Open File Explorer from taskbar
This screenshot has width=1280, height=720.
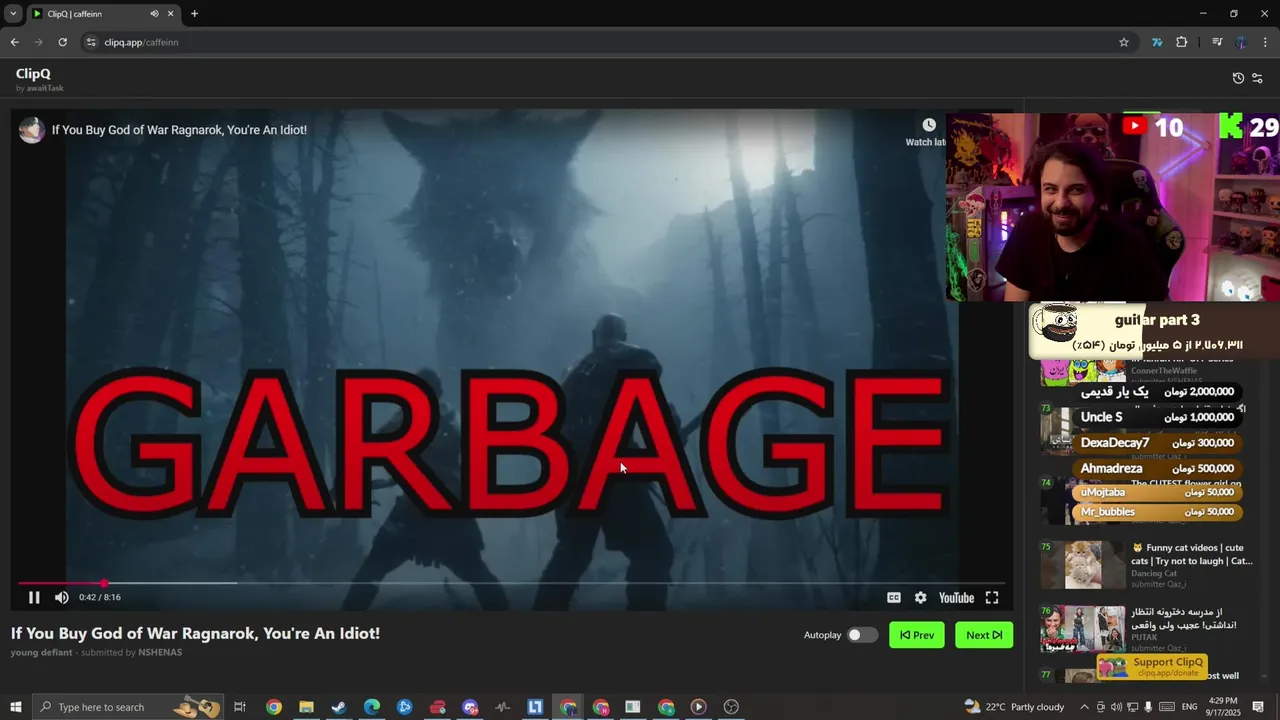[x=306, y=707]
